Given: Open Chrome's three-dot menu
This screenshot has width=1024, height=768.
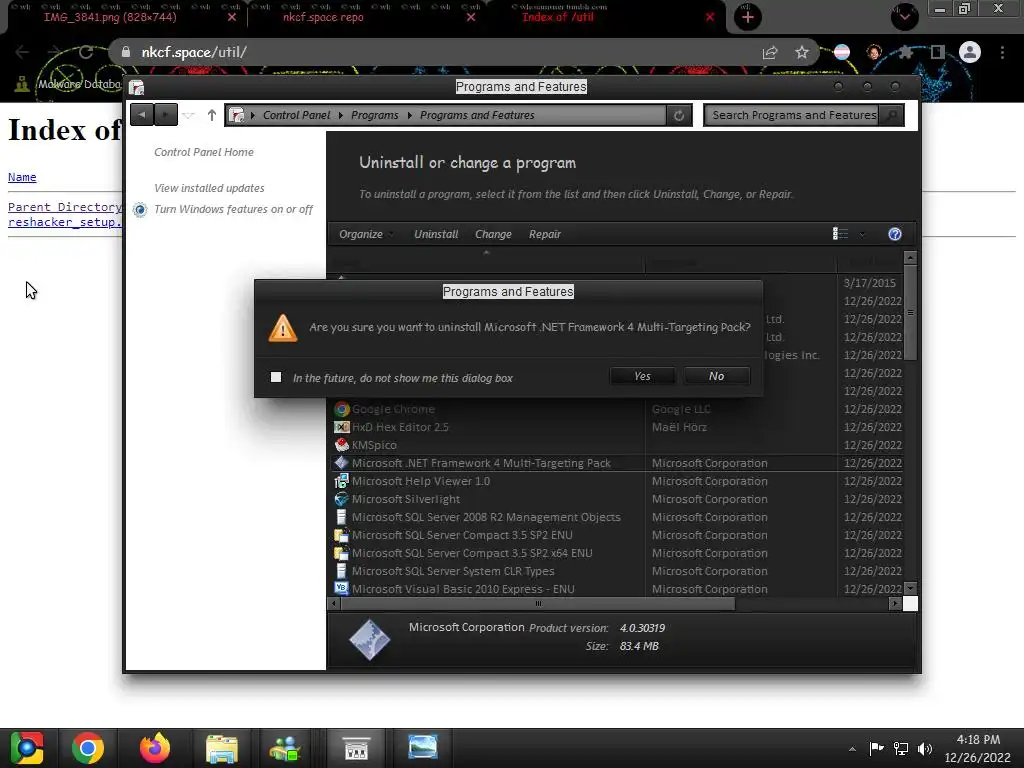Looking at the screenshot, I should tap(1002, 52).
